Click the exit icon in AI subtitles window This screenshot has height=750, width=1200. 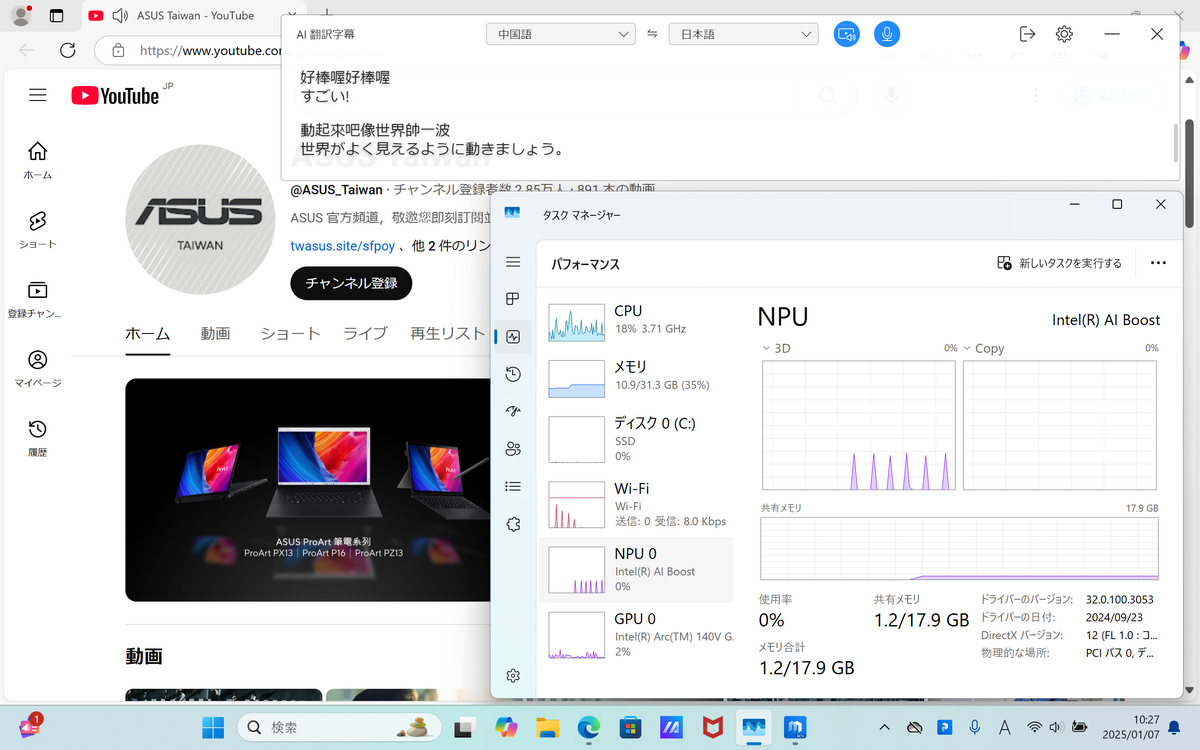1027,34
